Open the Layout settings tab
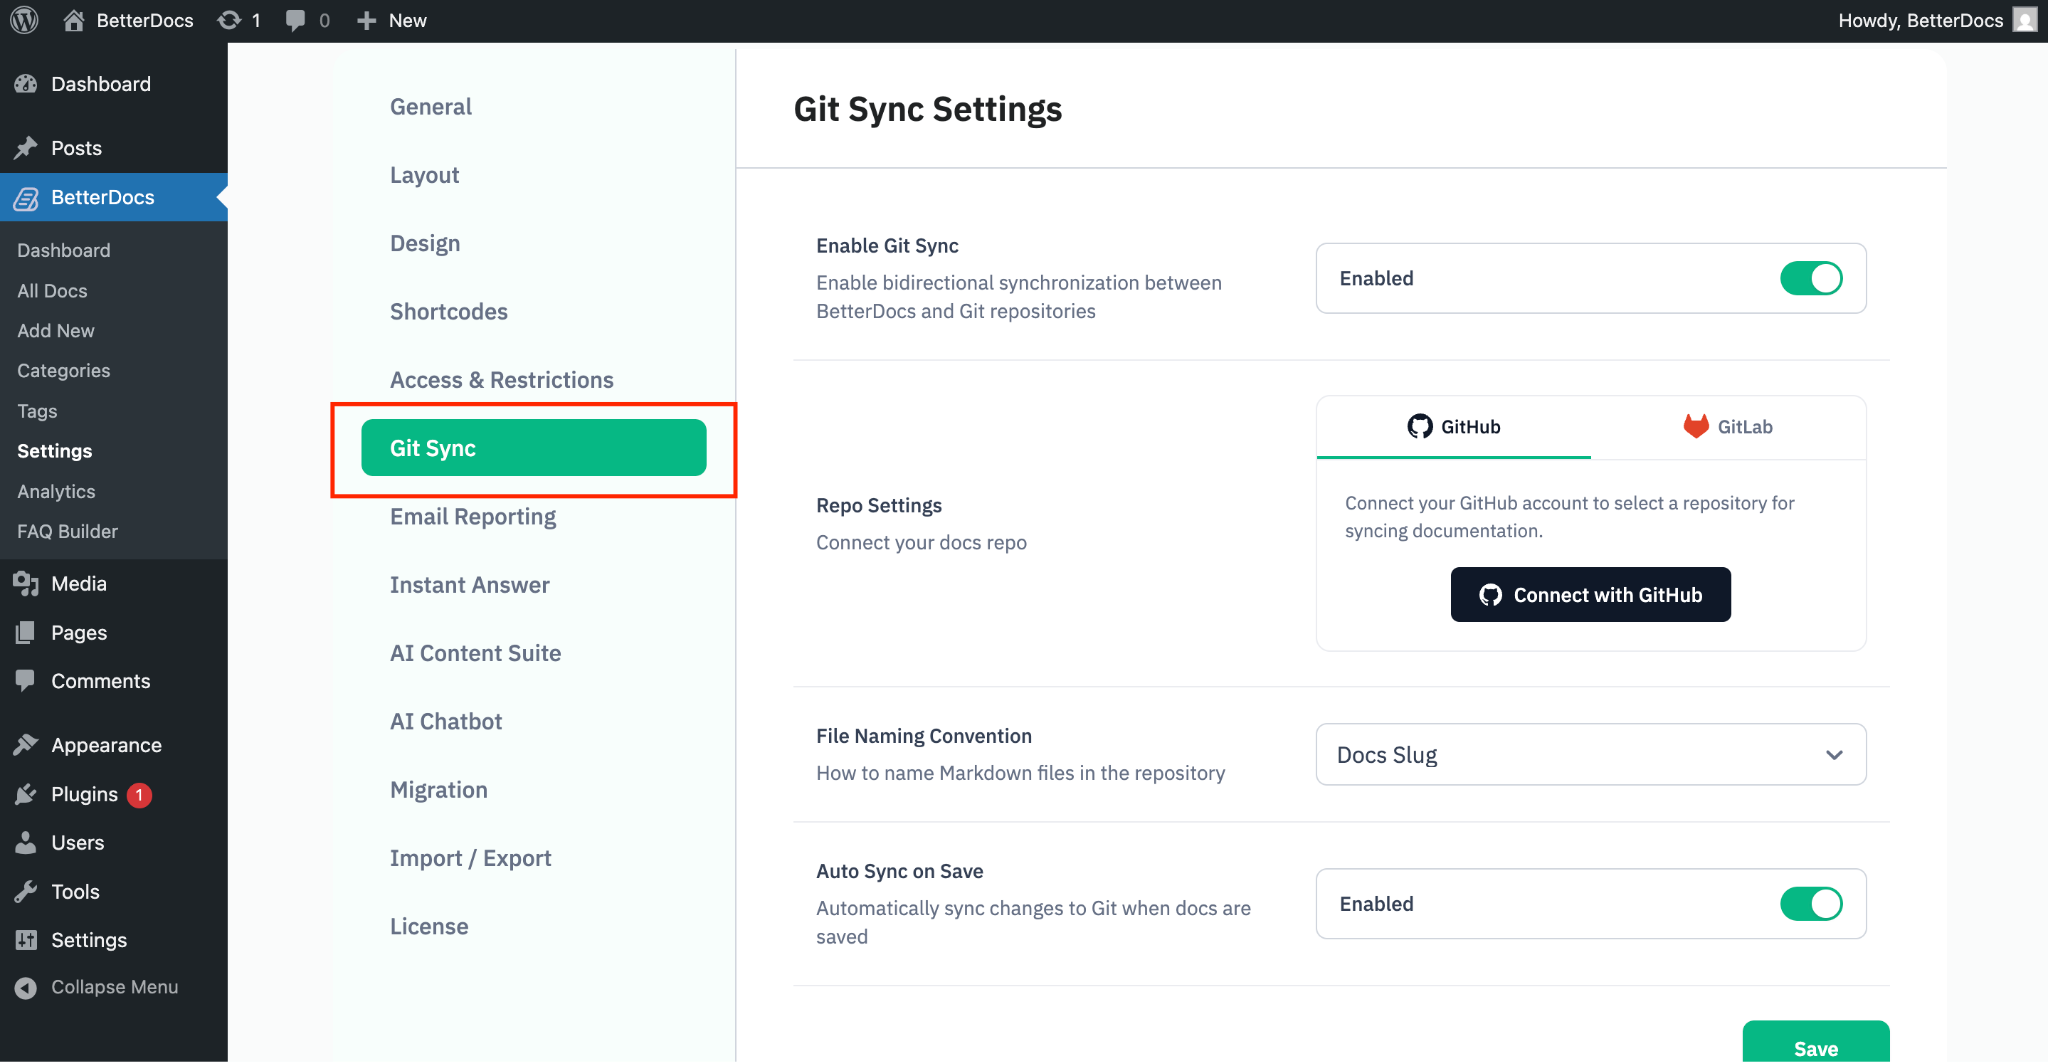Image resolution: width=2048 pixels, height=1062 pixels. tap(425, 176)
